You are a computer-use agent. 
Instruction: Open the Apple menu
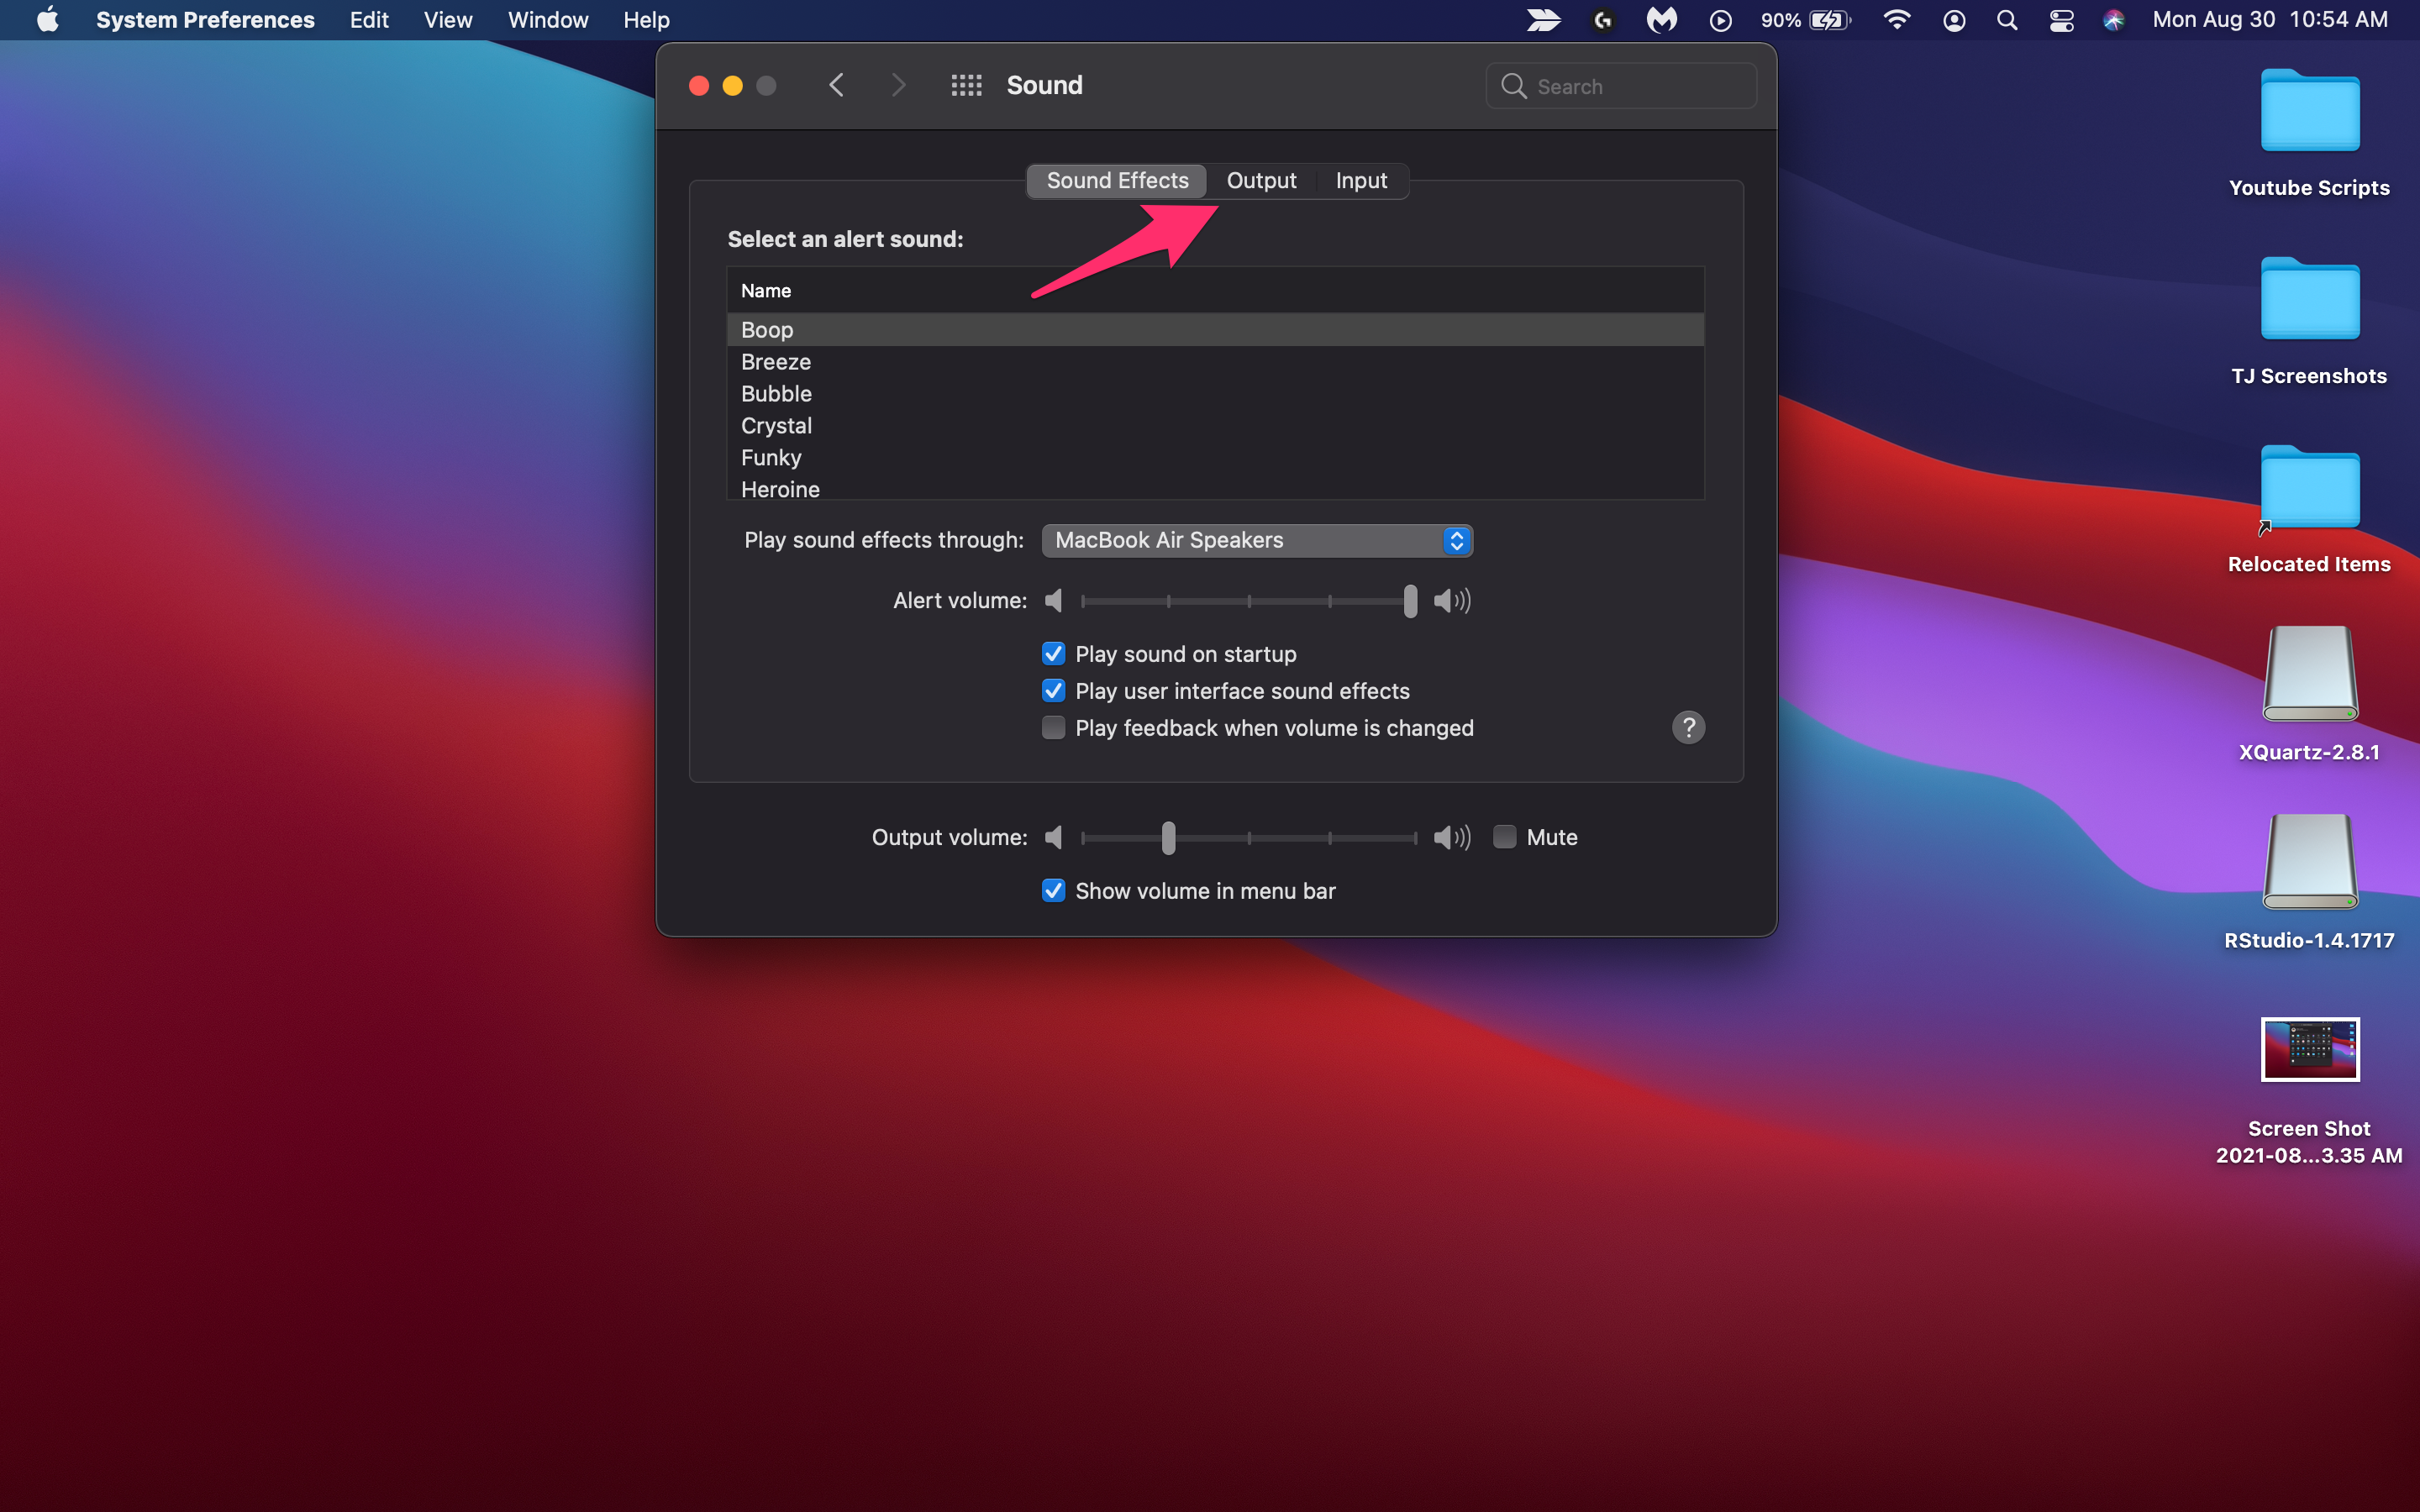tap(47, 20)
